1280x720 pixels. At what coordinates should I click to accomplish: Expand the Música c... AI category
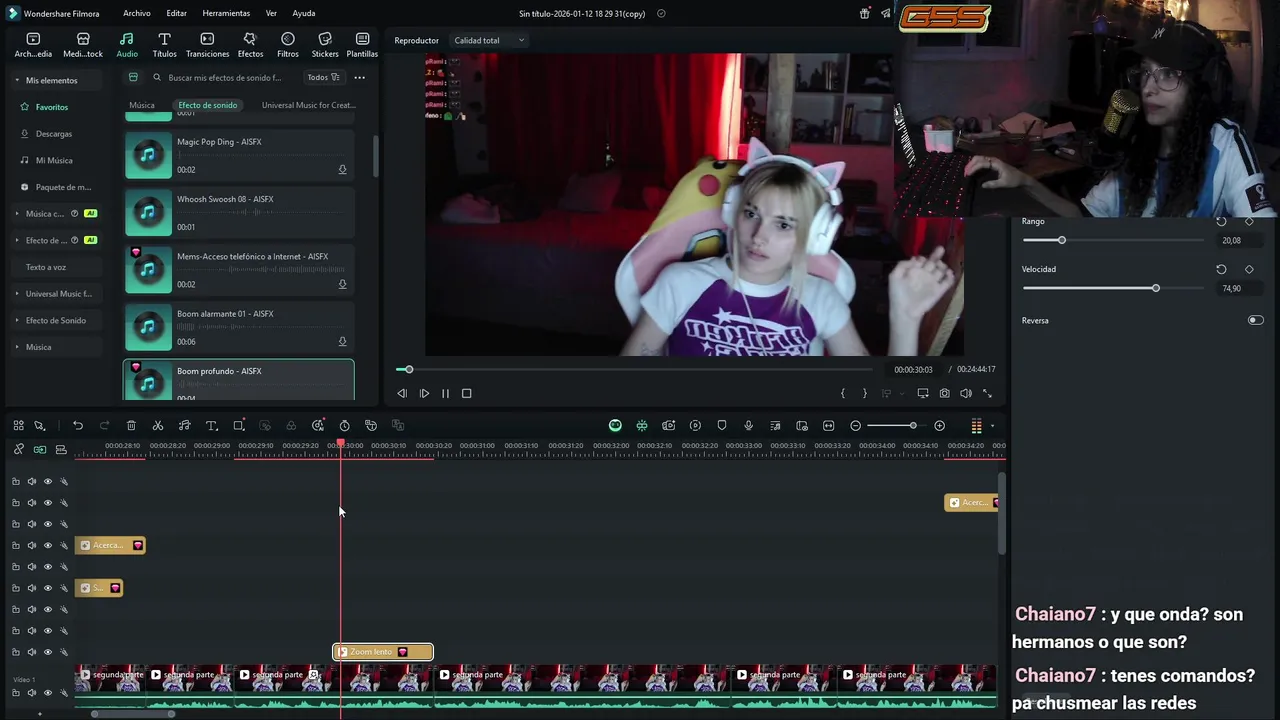[17, 214]
